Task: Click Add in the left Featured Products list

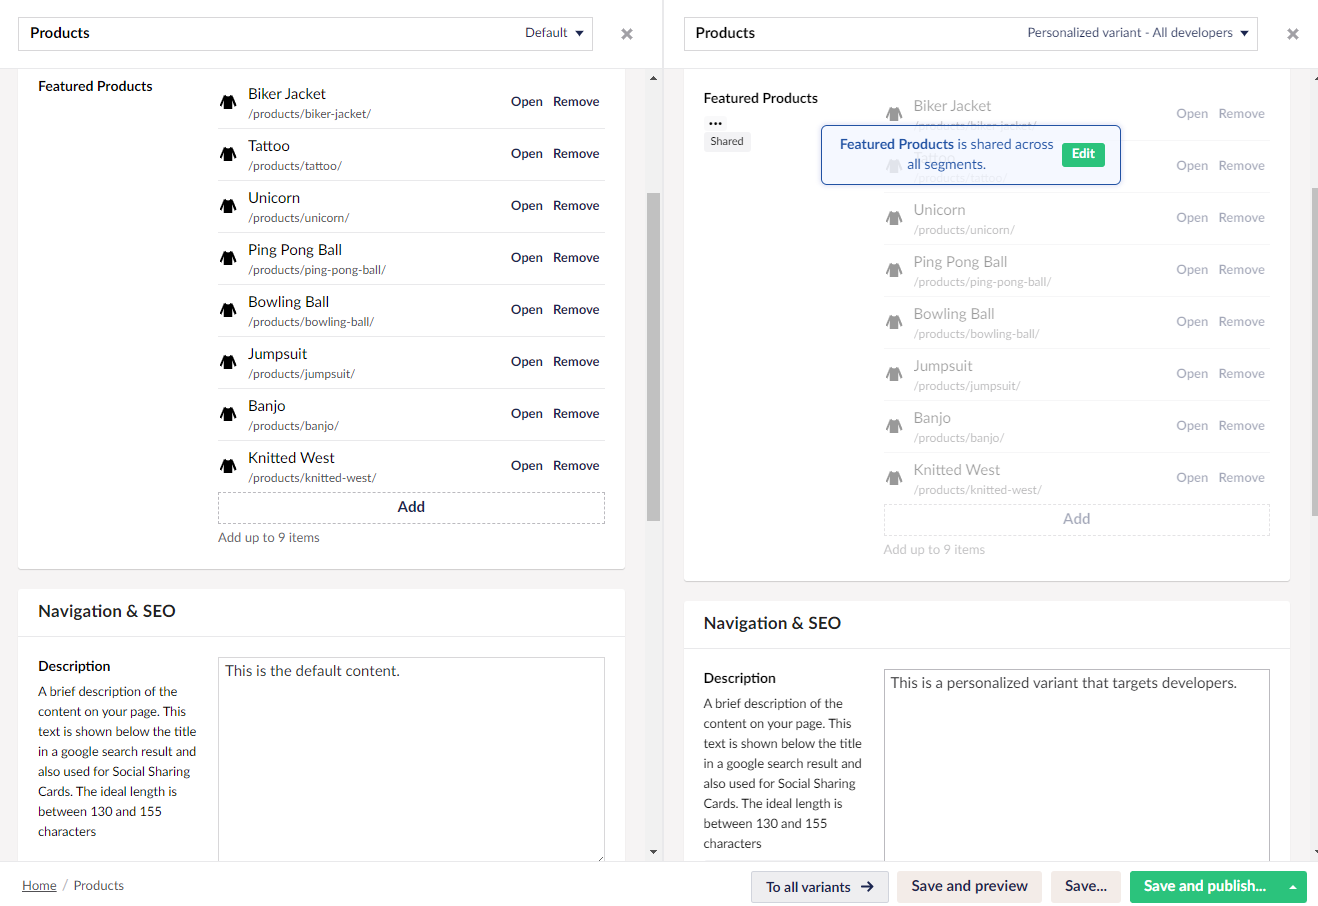Action: 411,507
